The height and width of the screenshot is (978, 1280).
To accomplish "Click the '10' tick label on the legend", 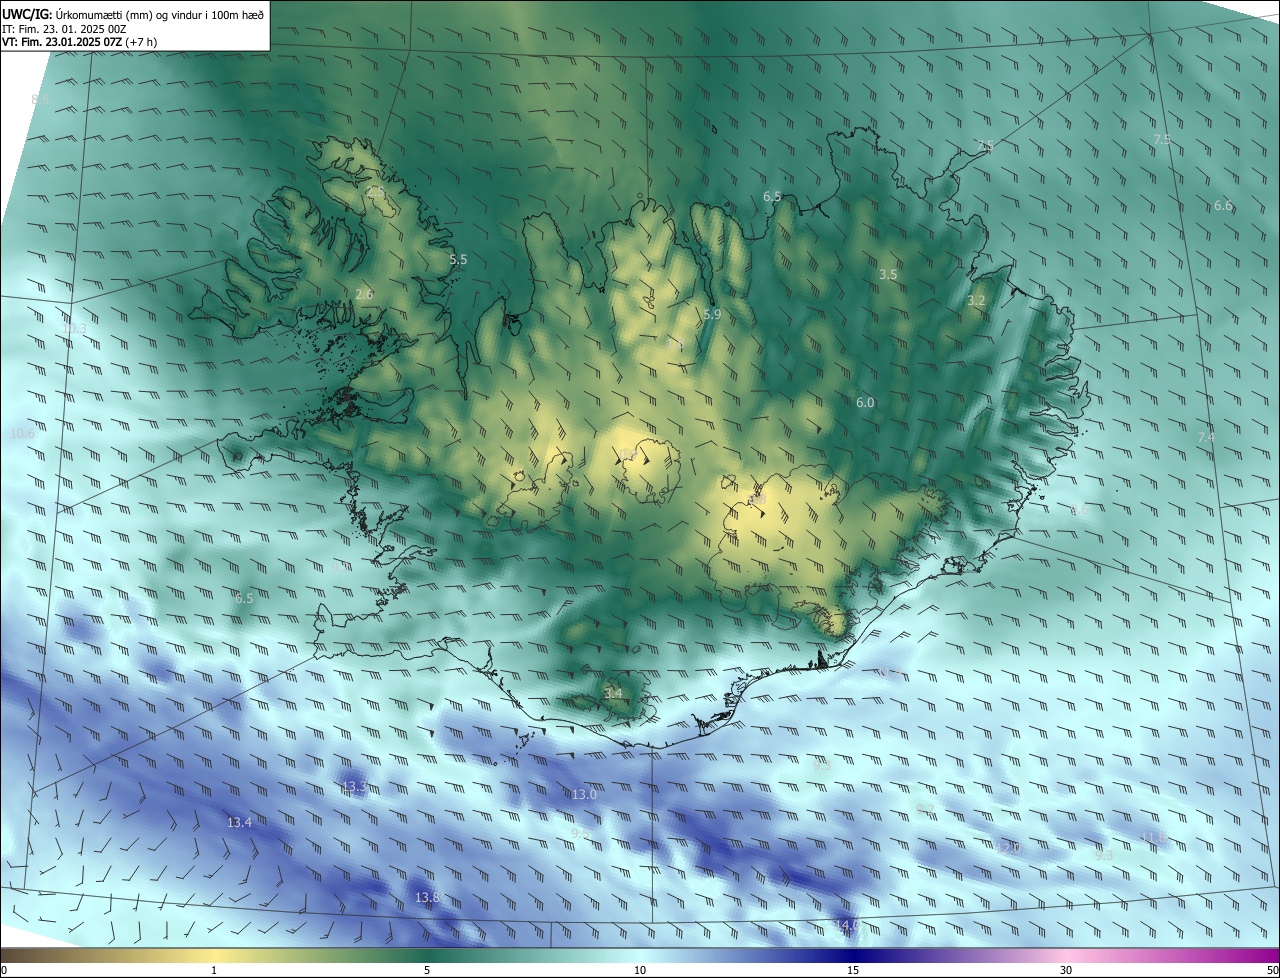I will tap(640, 970).
